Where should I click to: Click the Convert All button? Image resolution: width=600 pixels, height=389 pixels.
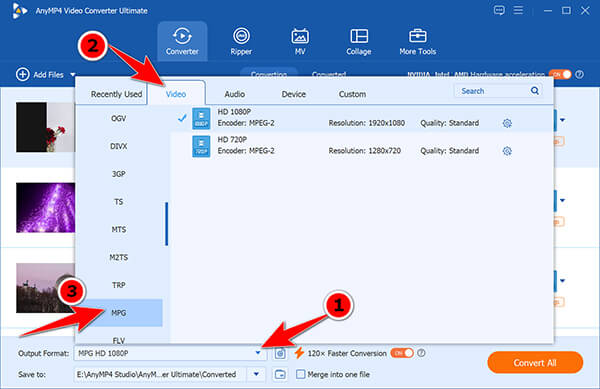click(535, 363)
